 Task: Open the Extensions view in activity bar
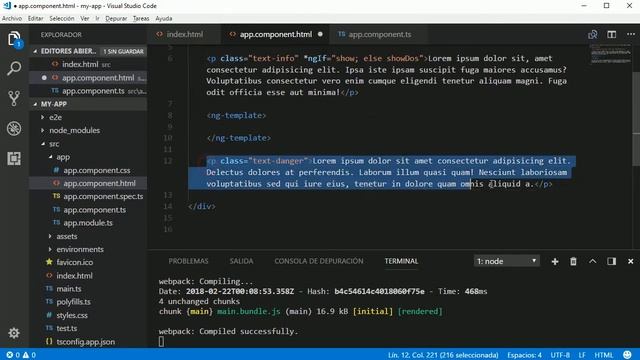14,158
